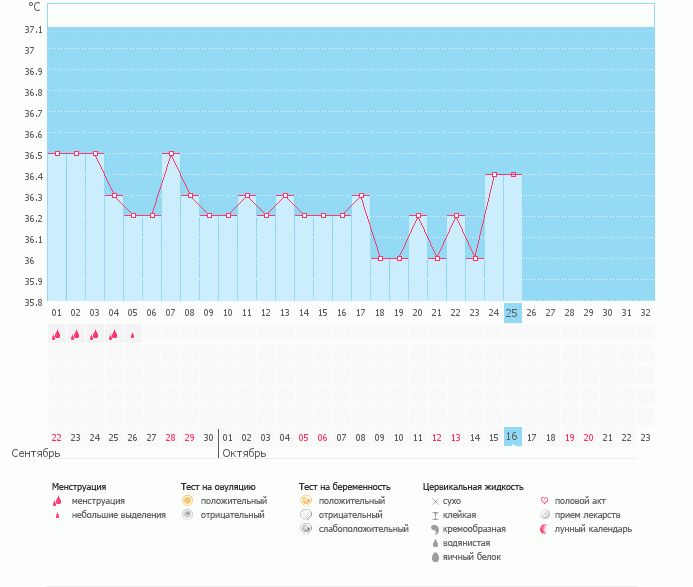Click the negative ovulation test legend icon

point(187,514)
